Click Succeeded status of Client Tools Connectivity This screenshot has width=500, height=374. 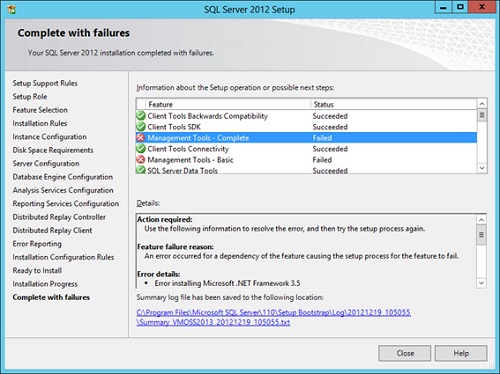point(330,149)
